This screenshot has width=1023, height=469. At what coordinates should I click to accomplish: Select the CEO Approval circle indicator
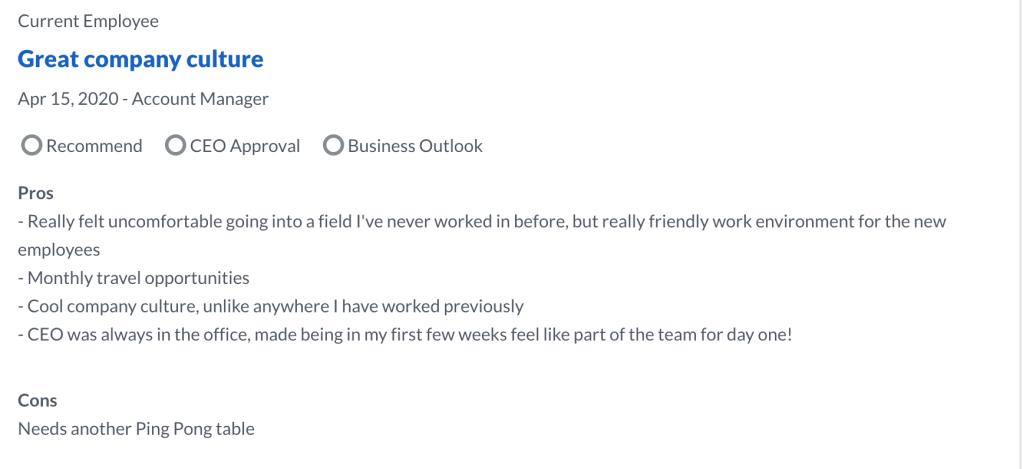175,146
